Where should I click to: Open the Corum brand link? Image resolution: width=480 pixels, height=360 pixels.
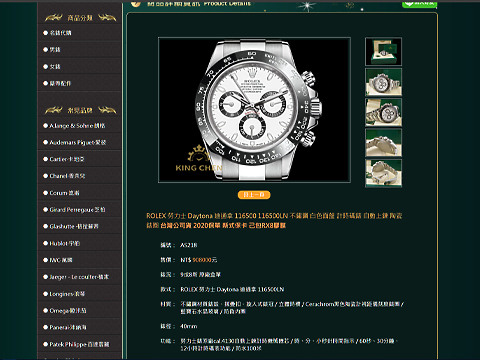64,193
